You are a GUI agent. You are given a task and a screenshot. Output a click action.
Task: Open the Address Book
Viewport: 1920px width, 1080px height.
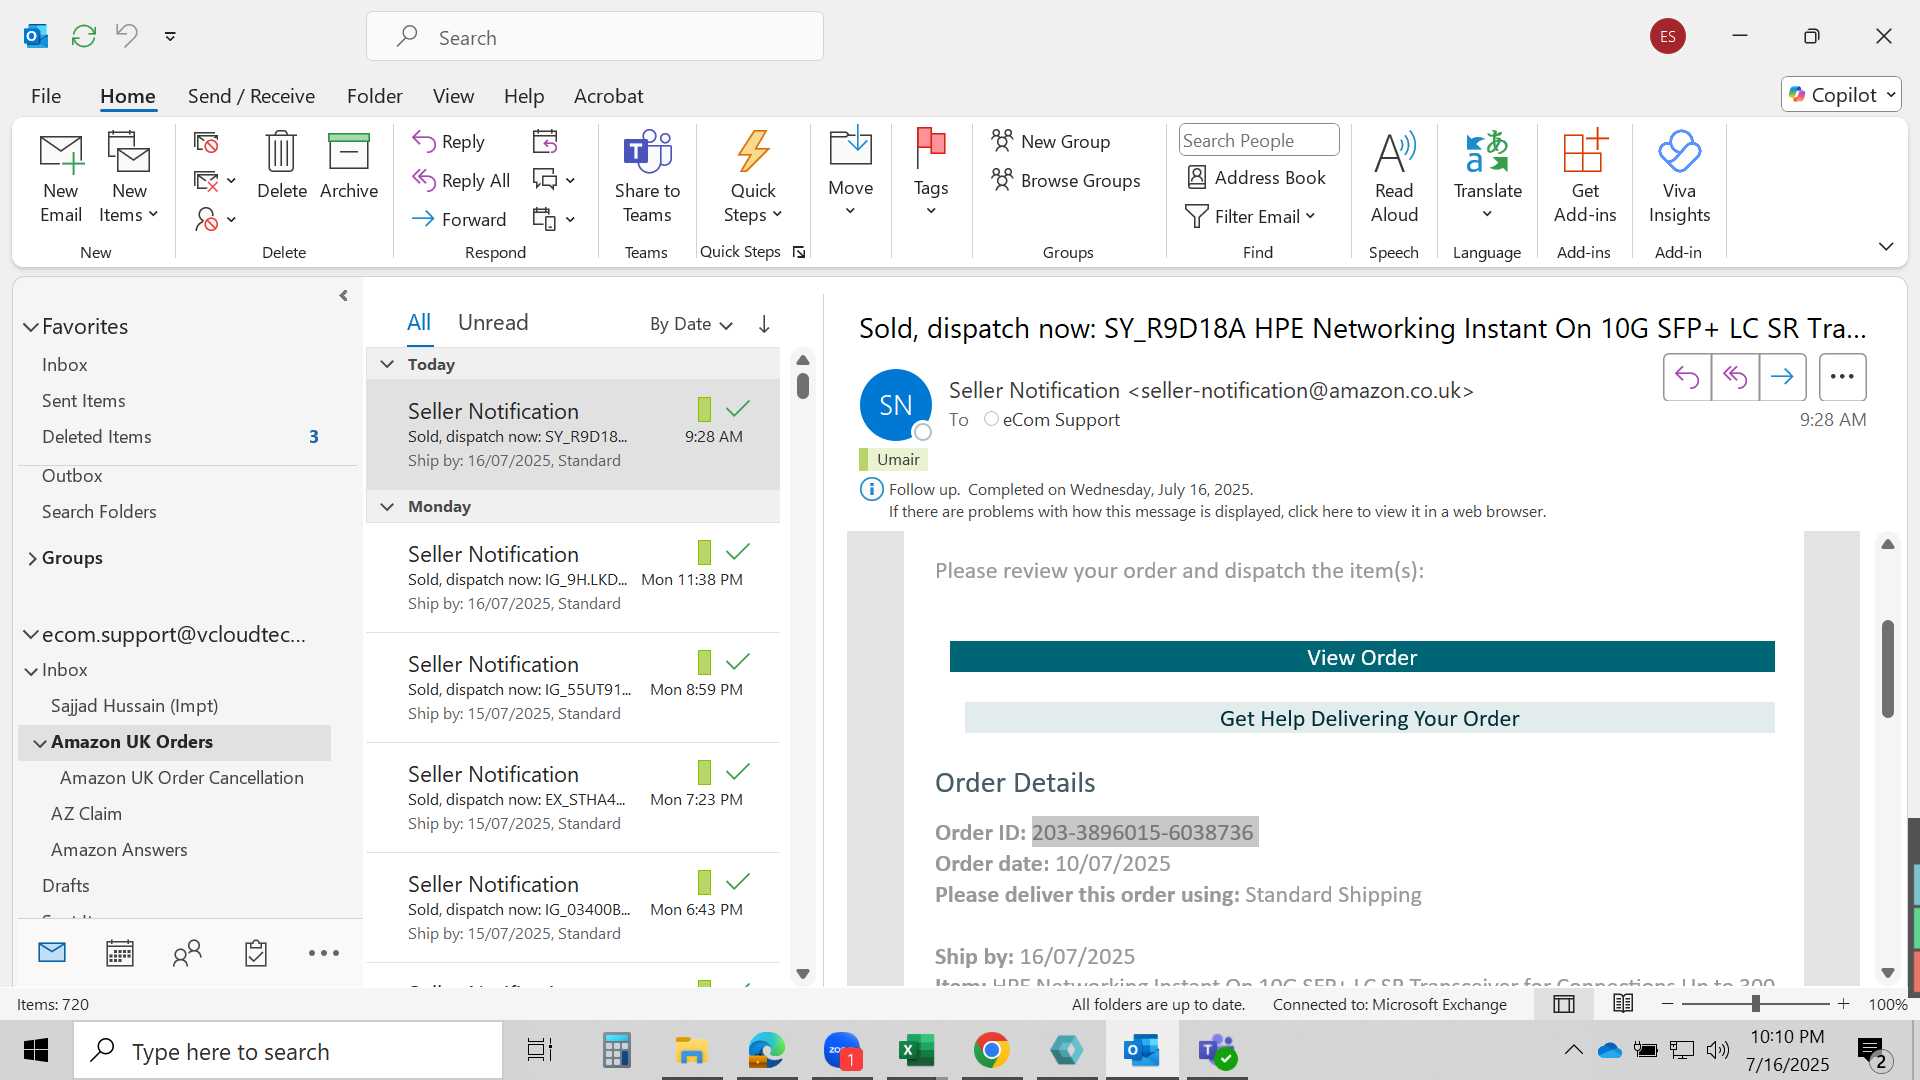pyautogui.click(x=1256, y=177)
